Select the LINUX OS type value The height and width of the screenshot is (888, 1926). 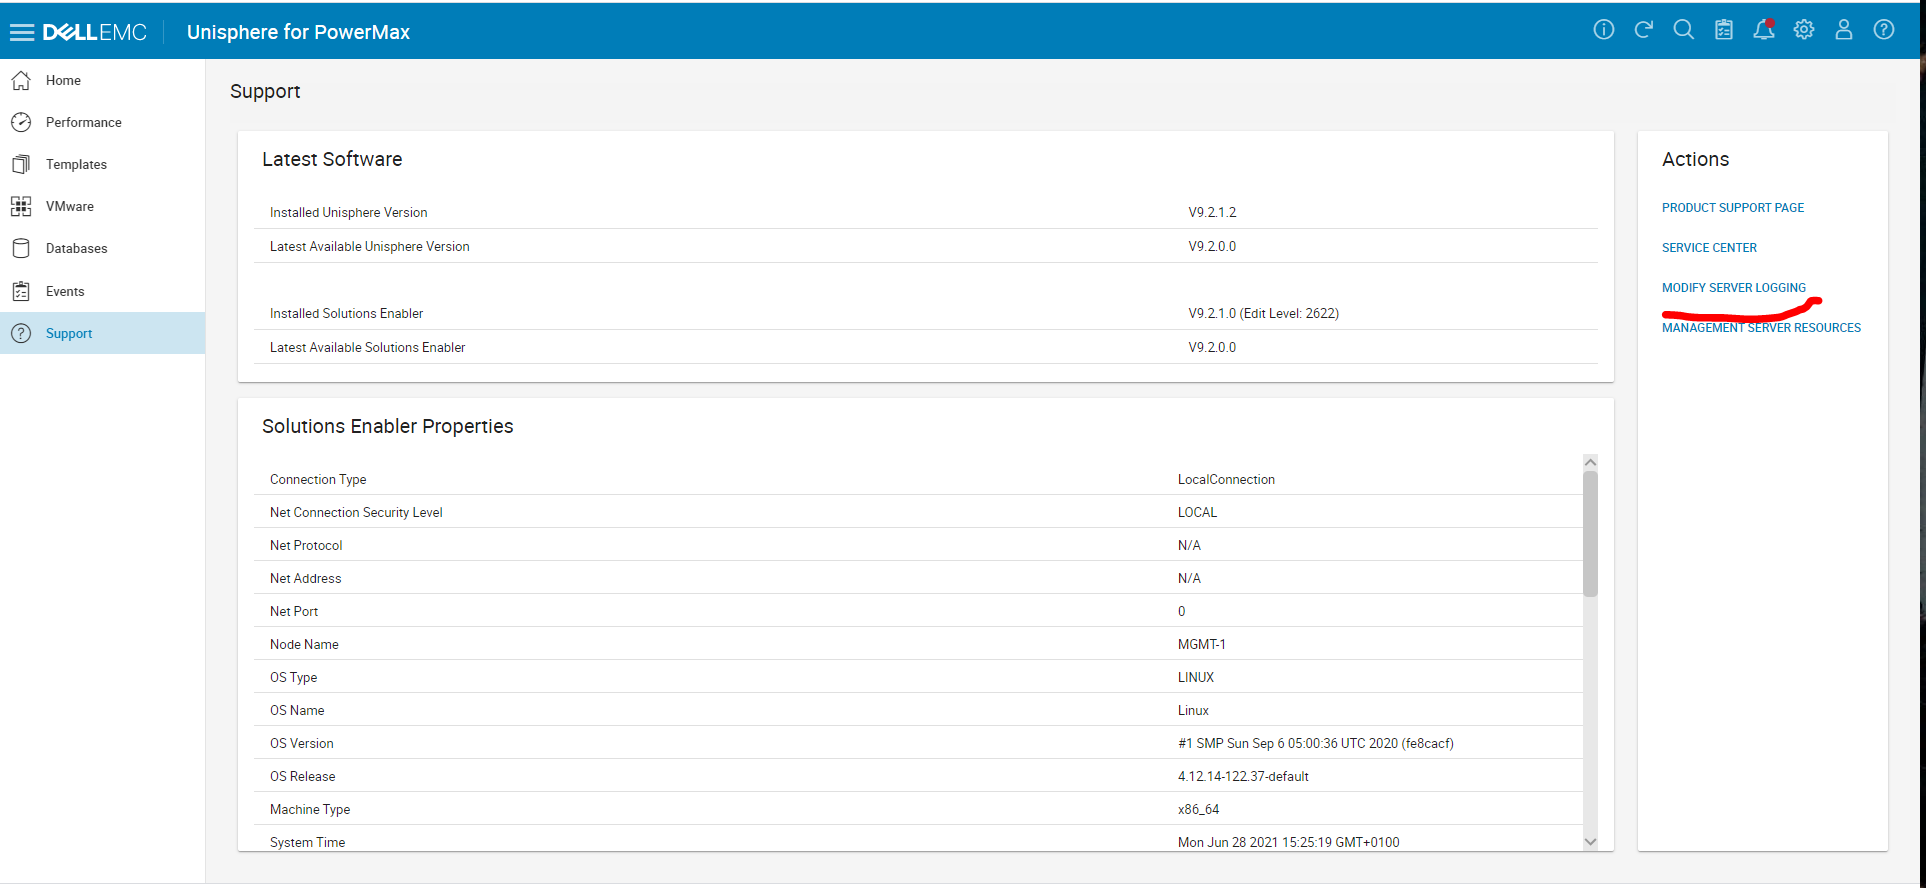pyautogui.click(x=1196, y=677)
